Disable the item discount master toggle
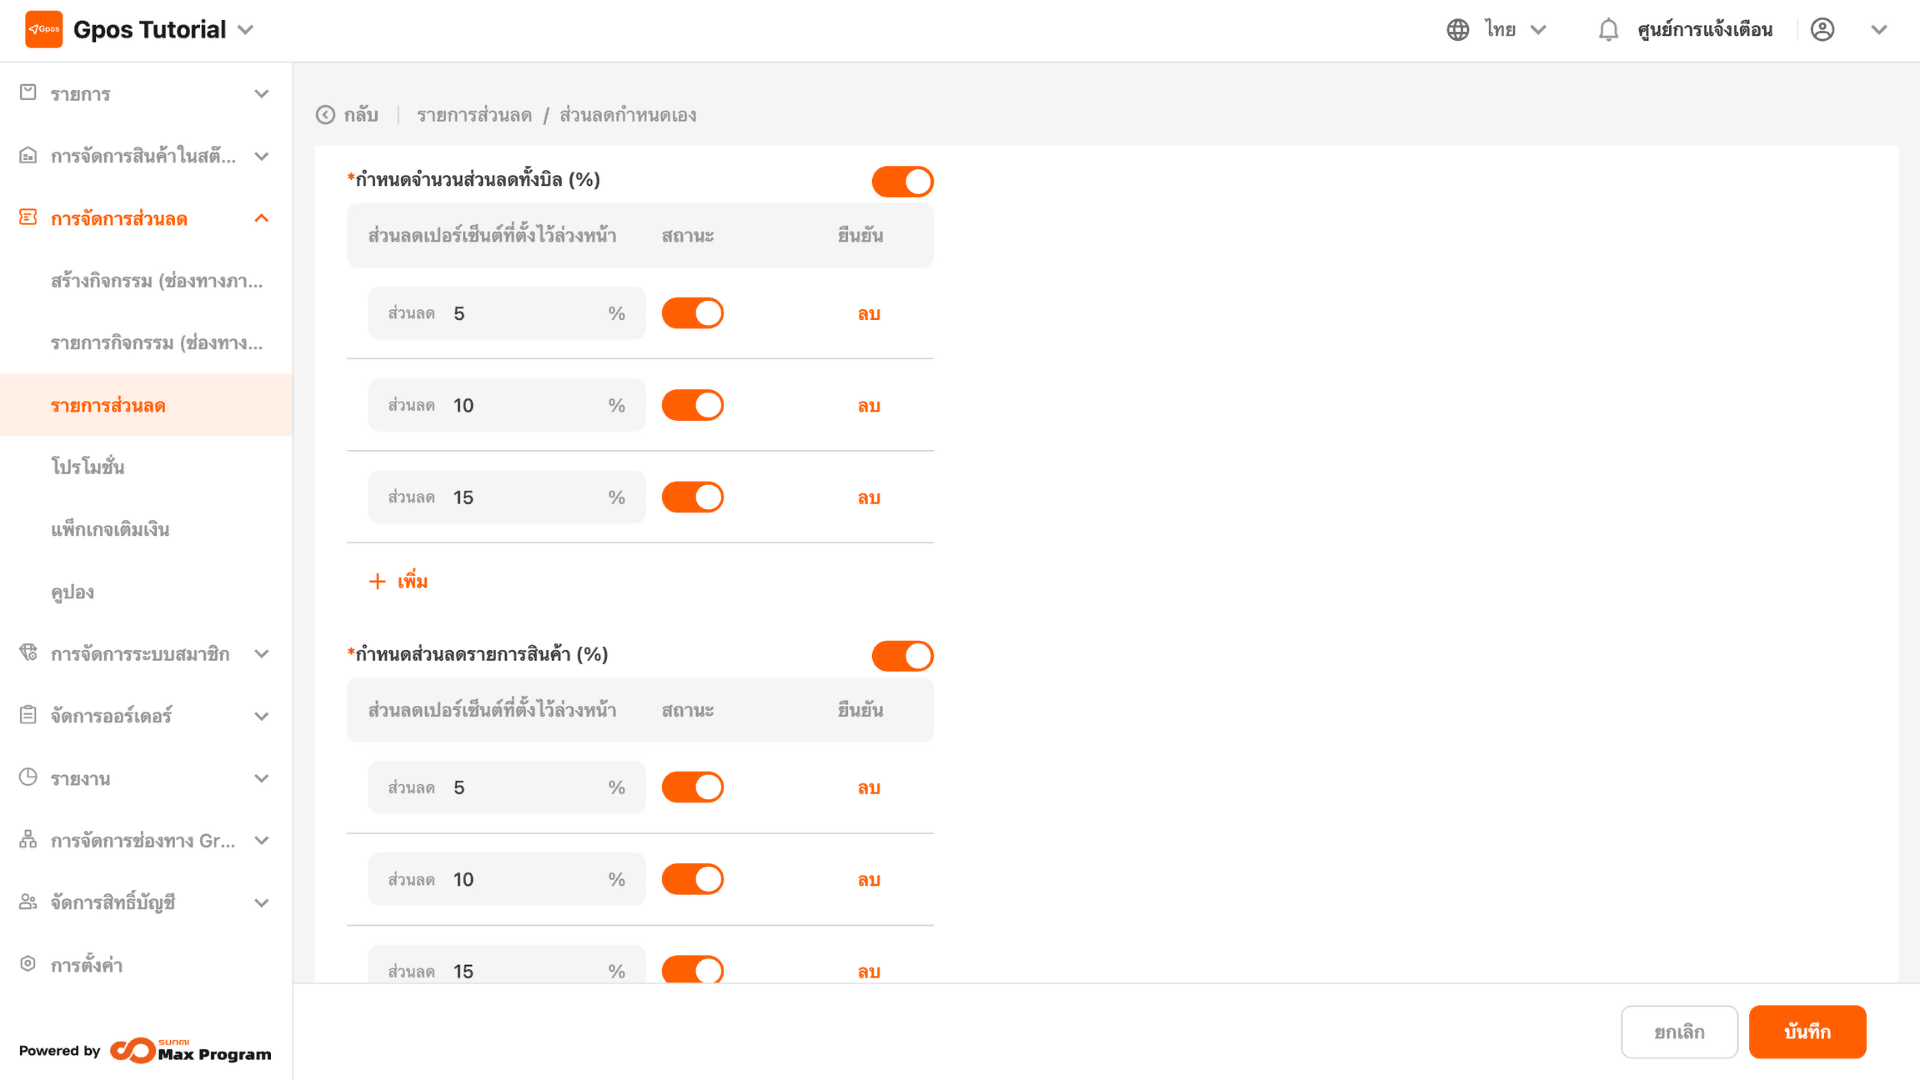1920x1080 pixels. [902, 656]
